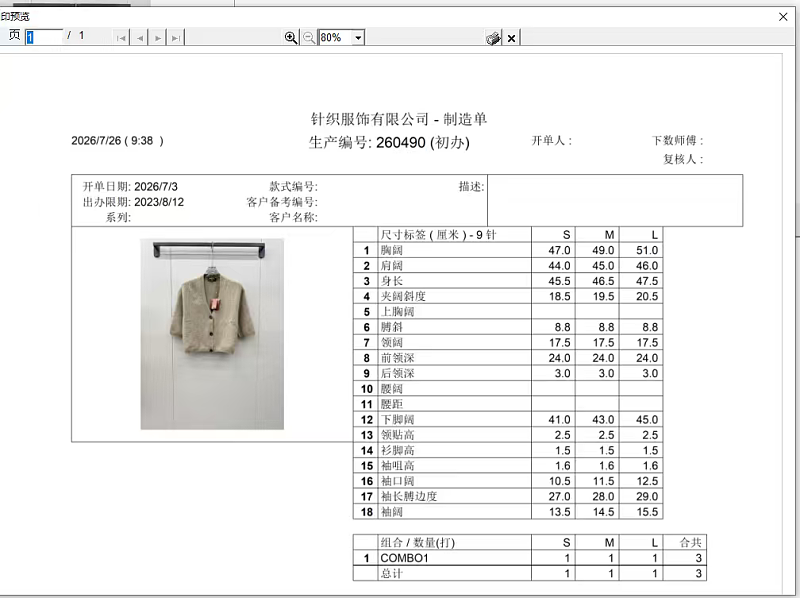
Task: Select the 胸阔 measurement row
Action: pyautogui.click(x=508, y=250)
